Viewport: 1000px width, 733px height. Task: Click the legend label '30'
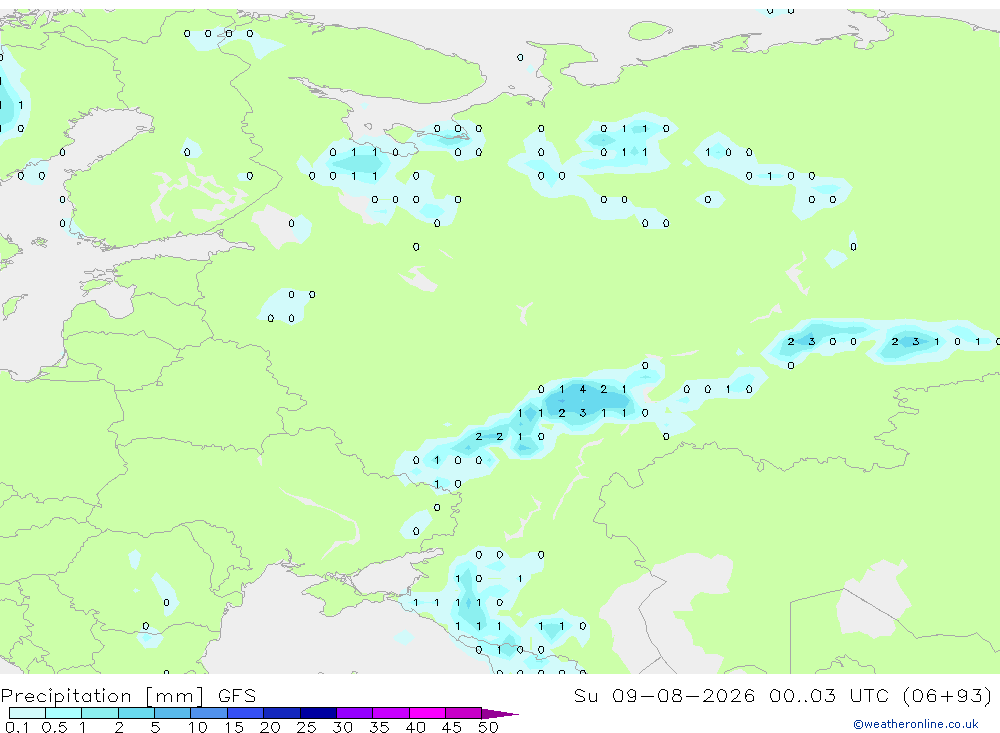[x=342, y=727]
